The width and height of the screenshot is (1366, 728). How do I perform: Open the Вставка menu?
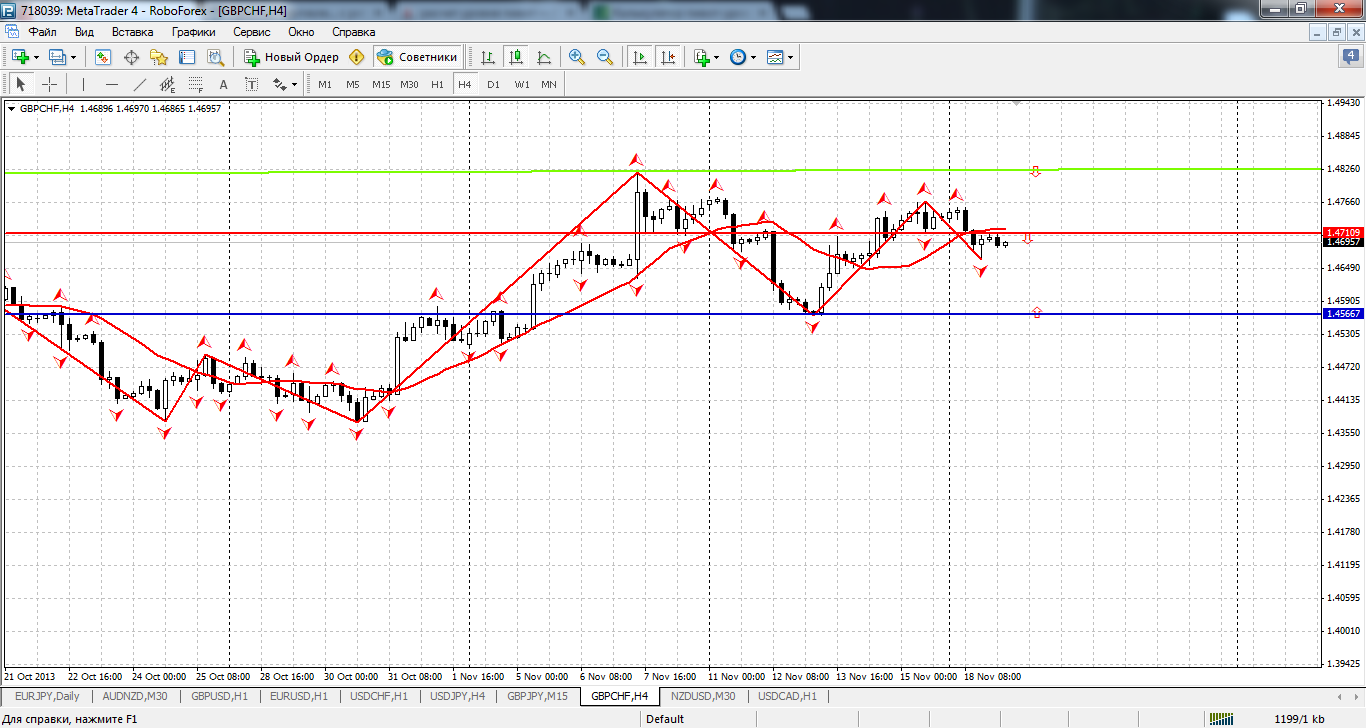tap(132, 32)
